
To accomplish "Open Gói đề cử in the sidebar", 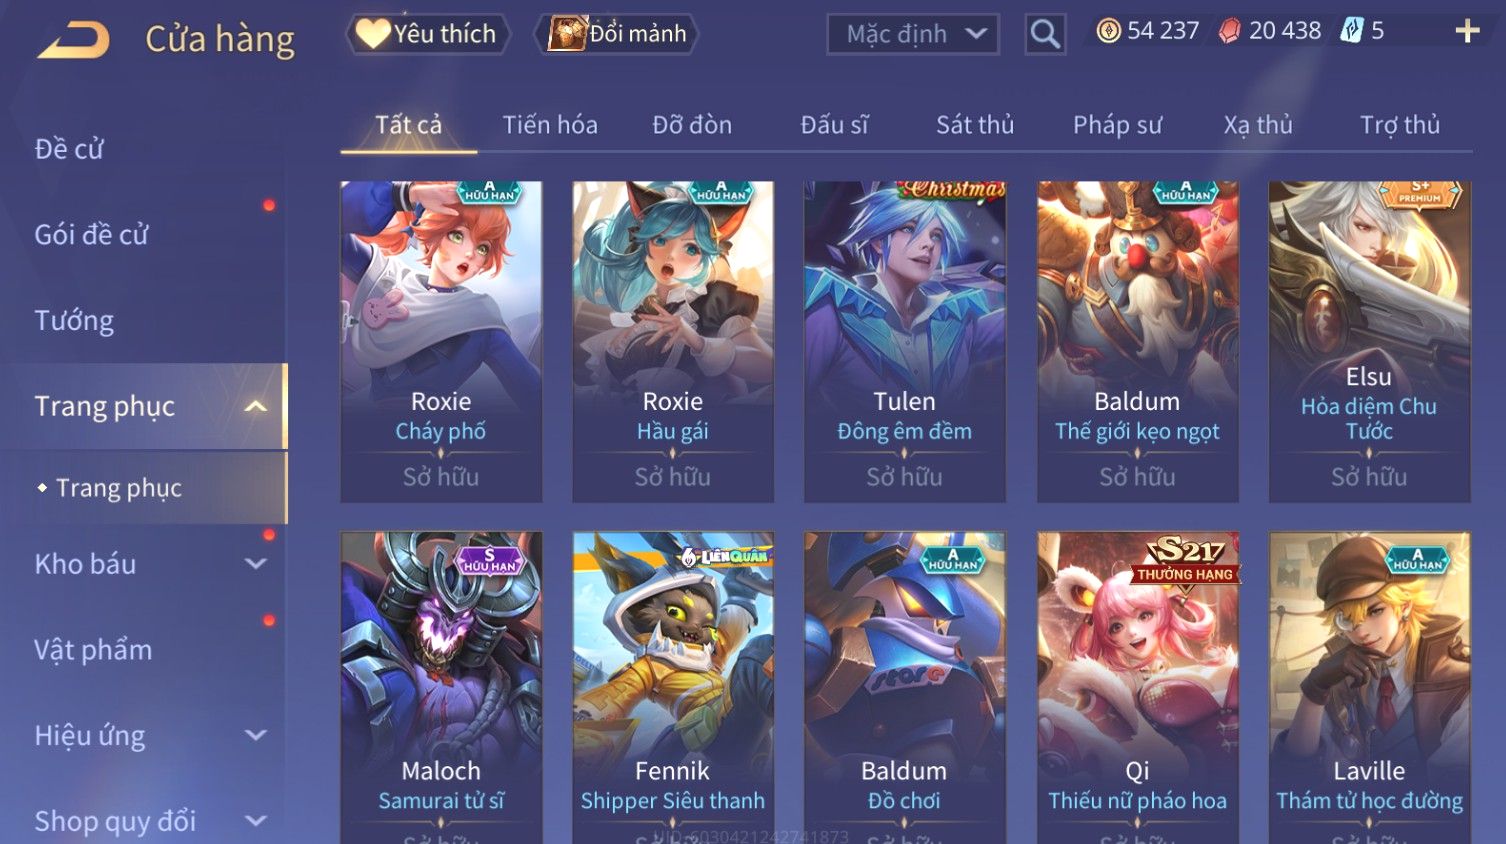I will pyautogui.click(x=91, y=234).
